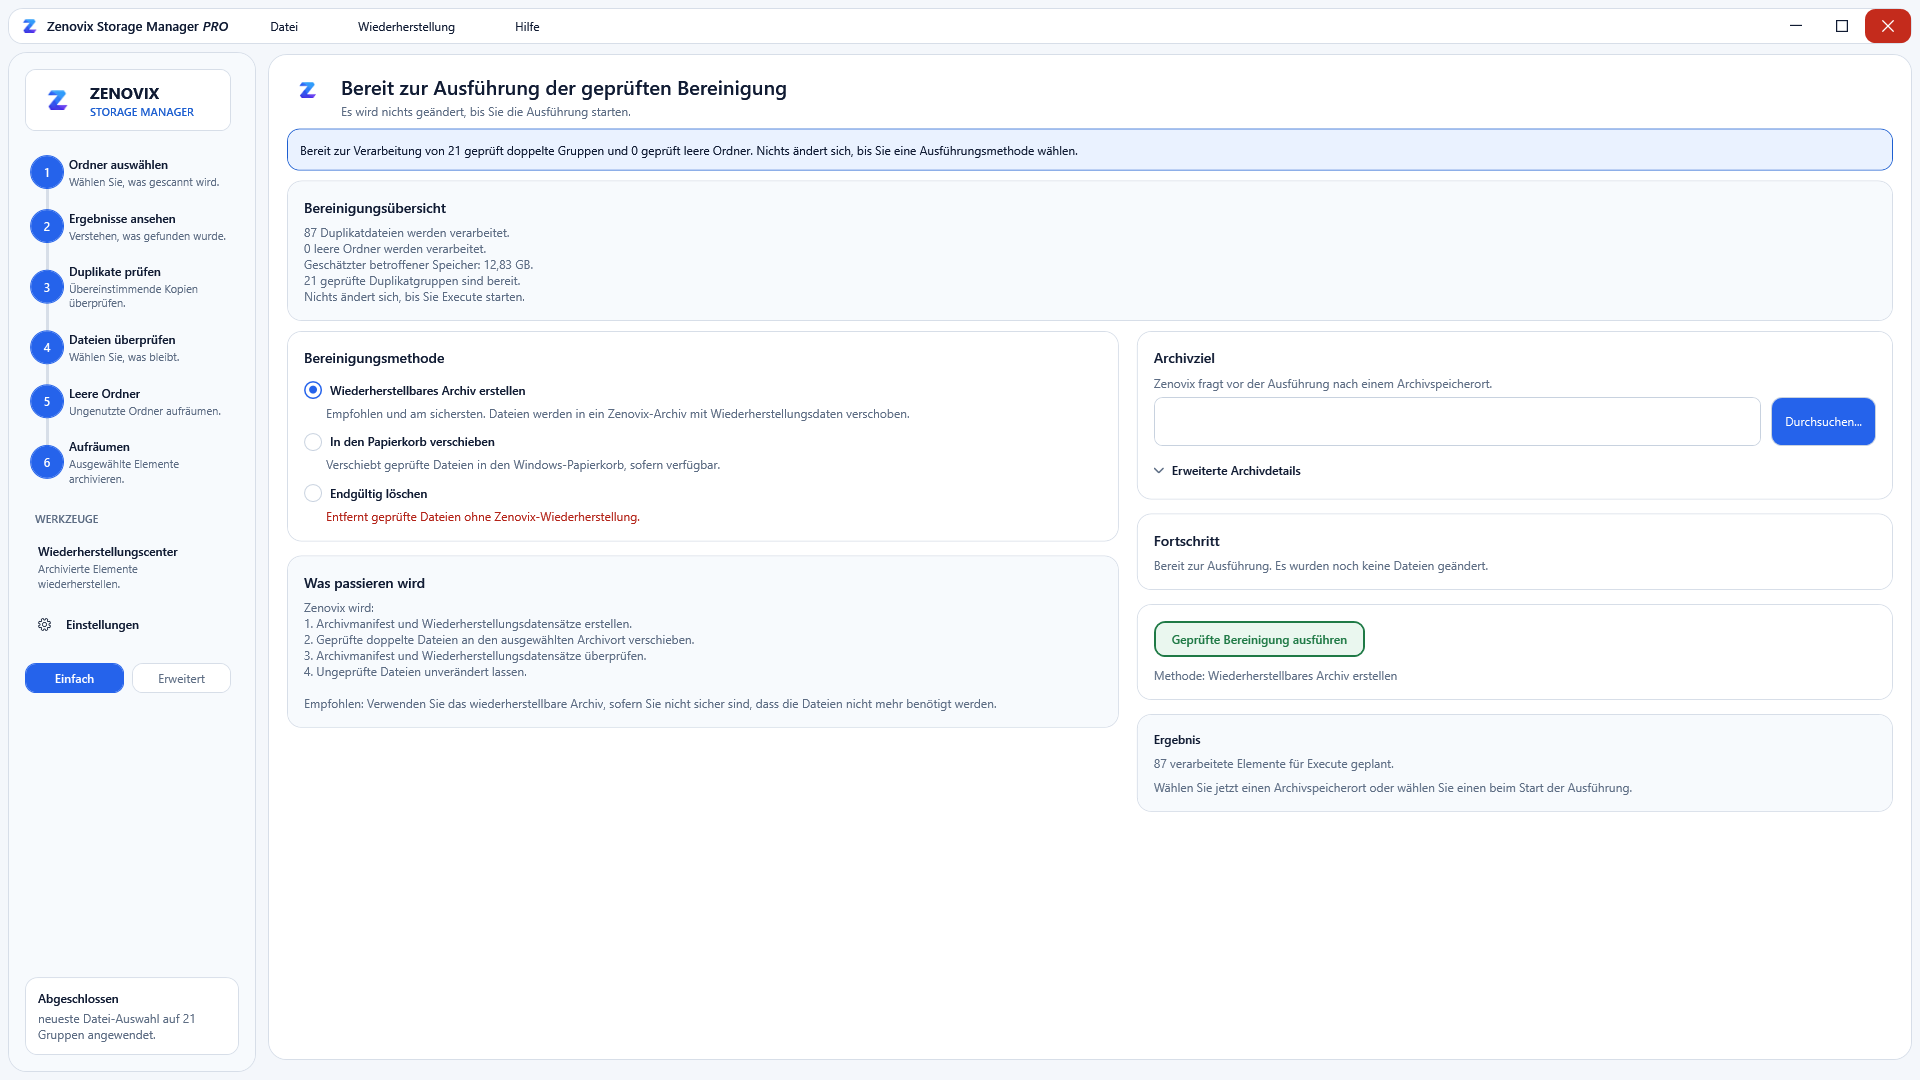The image size is (1920, 1080).
Task: Switch to Erweitert mode
Action: coord(181,678)
